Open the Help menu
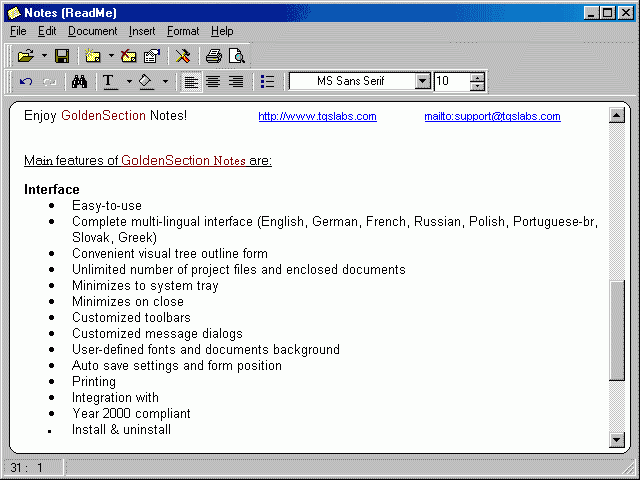The width and height of the screenshot is (640, 480). (222, 31)
